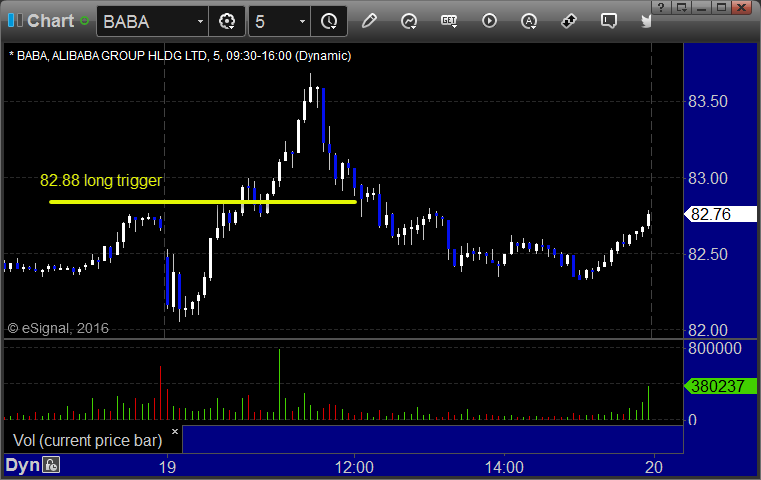Click the 14:00 time axis label

(504, 467)
